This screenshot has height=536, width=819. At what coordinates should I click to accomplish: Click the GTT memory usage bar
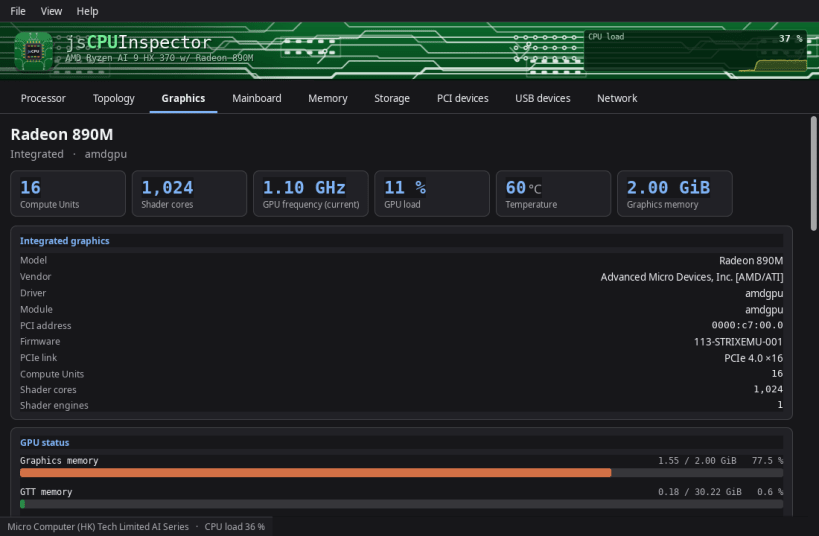pos(401,504)
